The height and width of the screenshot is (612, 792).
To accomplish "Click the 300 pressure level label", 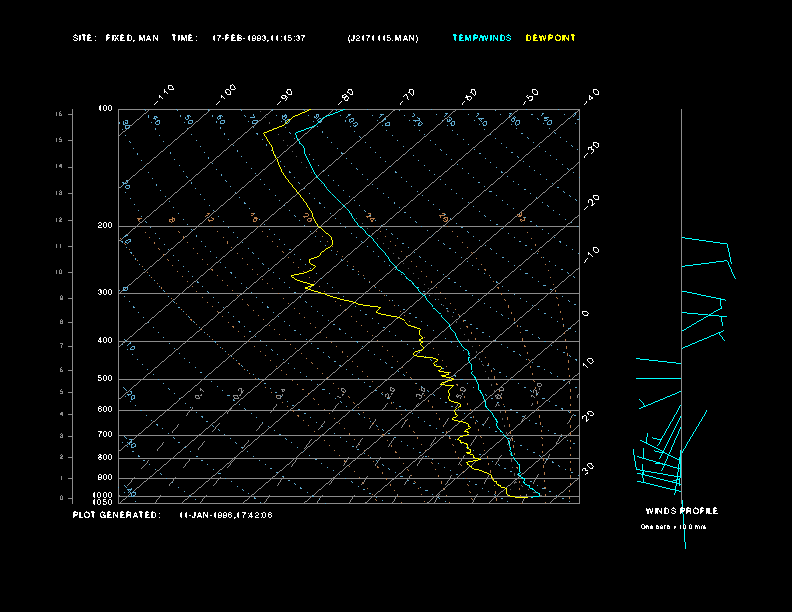I will pyautogui.click(x=105, y=293).
